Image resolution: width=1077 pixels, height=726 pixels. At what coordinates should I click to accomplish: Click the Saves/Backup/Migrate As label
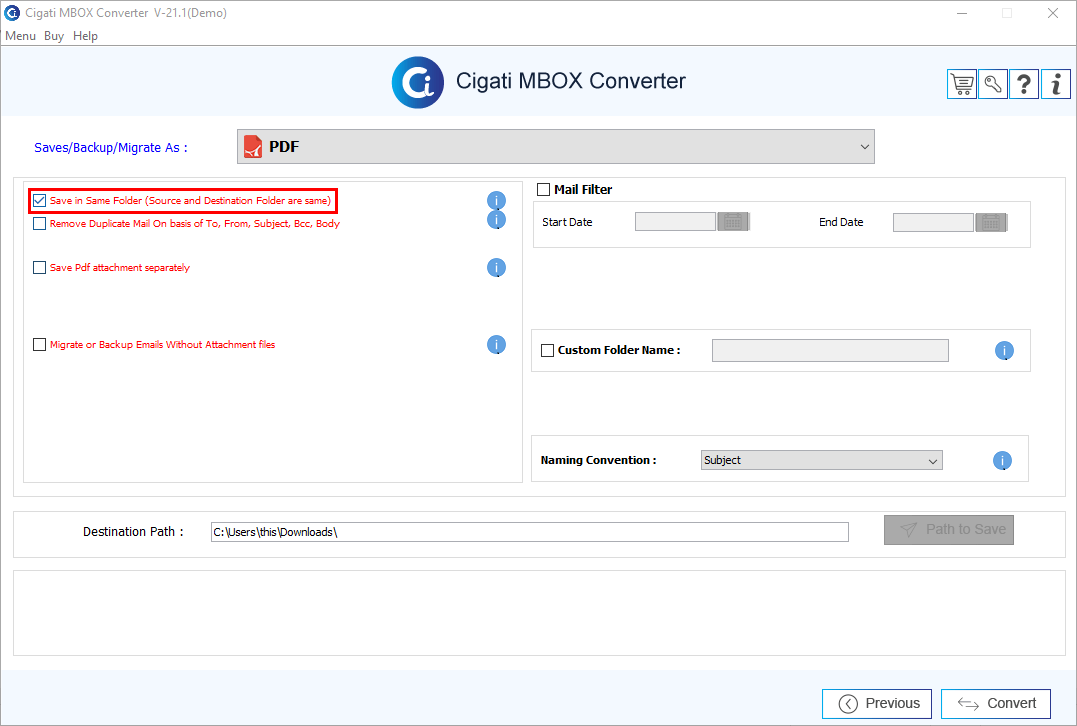click(x=111, y=148)
